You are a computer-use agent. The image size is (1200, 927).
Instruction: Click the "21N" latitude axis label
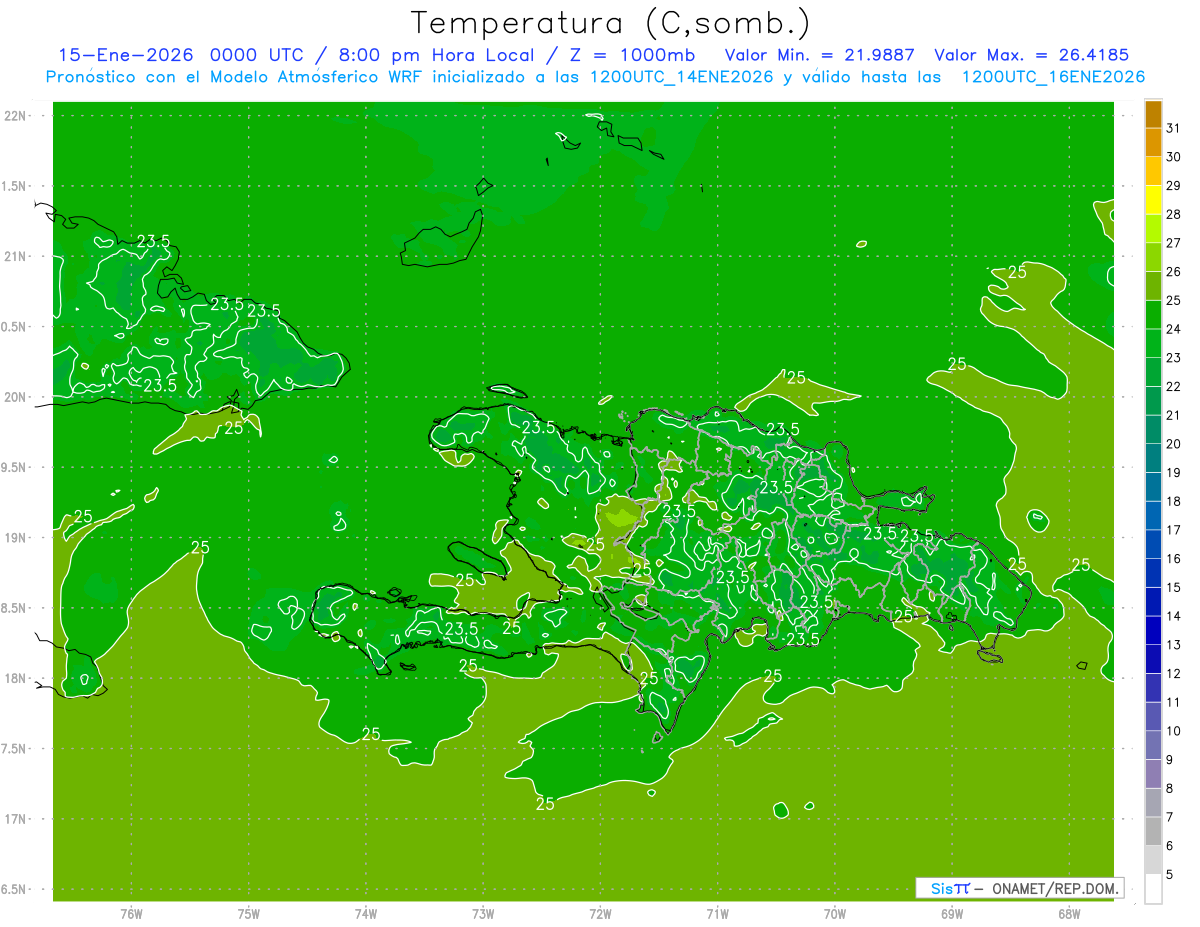tap(17, 257)
